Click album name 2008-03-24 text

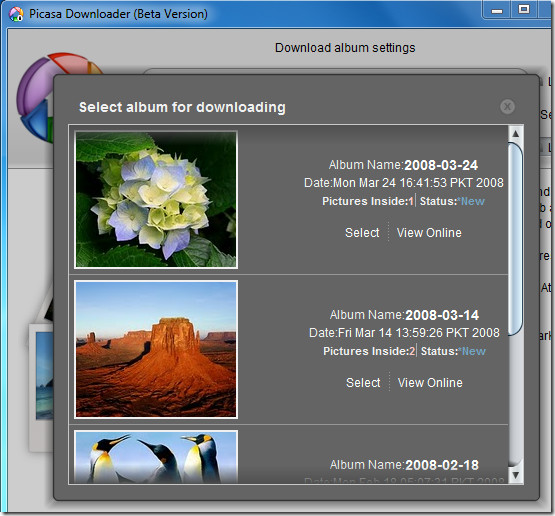coord(441,165)
